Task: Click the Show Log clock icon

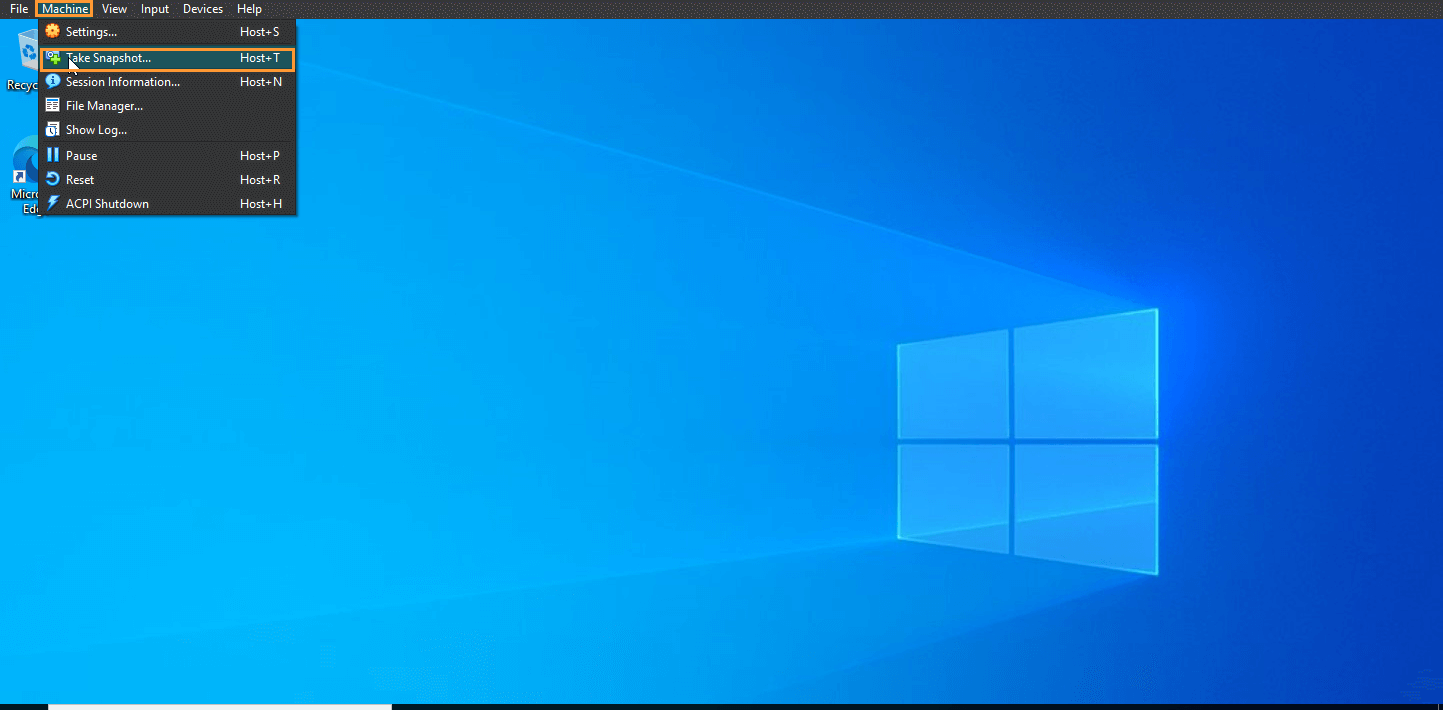Action: tap(53, 129)
